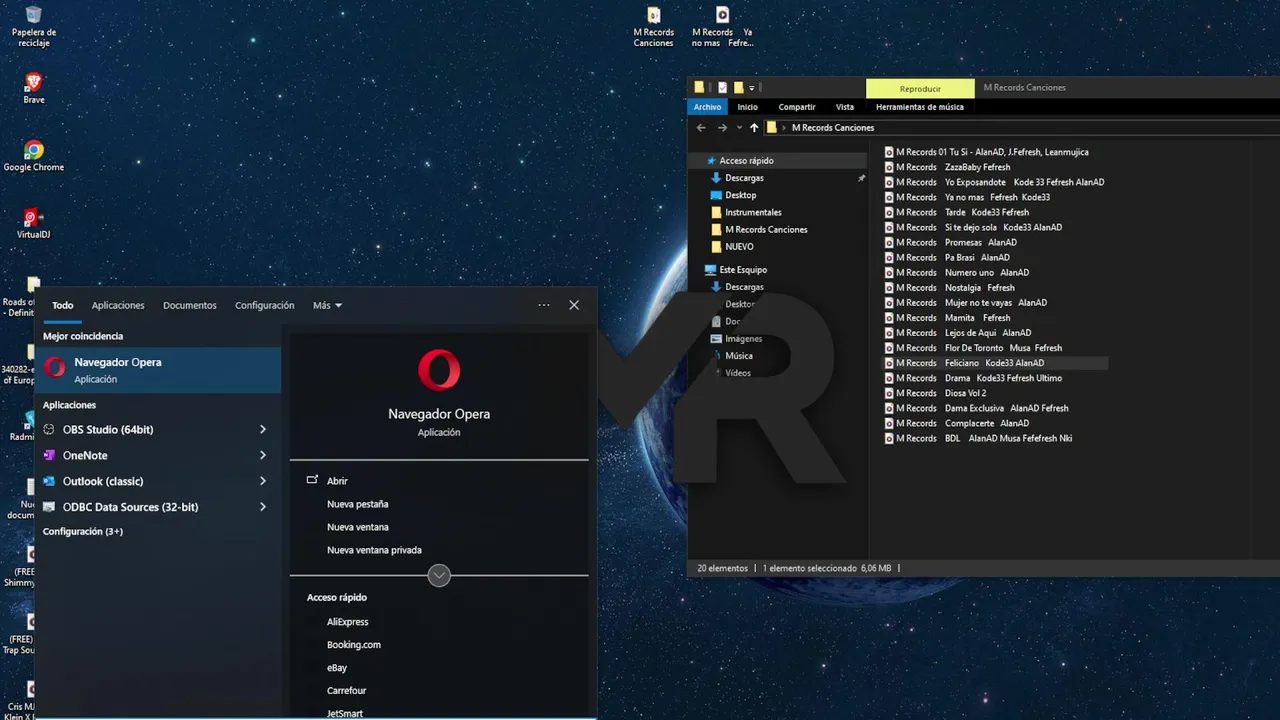
Task: Open the Inicio ribbon tab in Explorer
Action: tap(748, 107)
